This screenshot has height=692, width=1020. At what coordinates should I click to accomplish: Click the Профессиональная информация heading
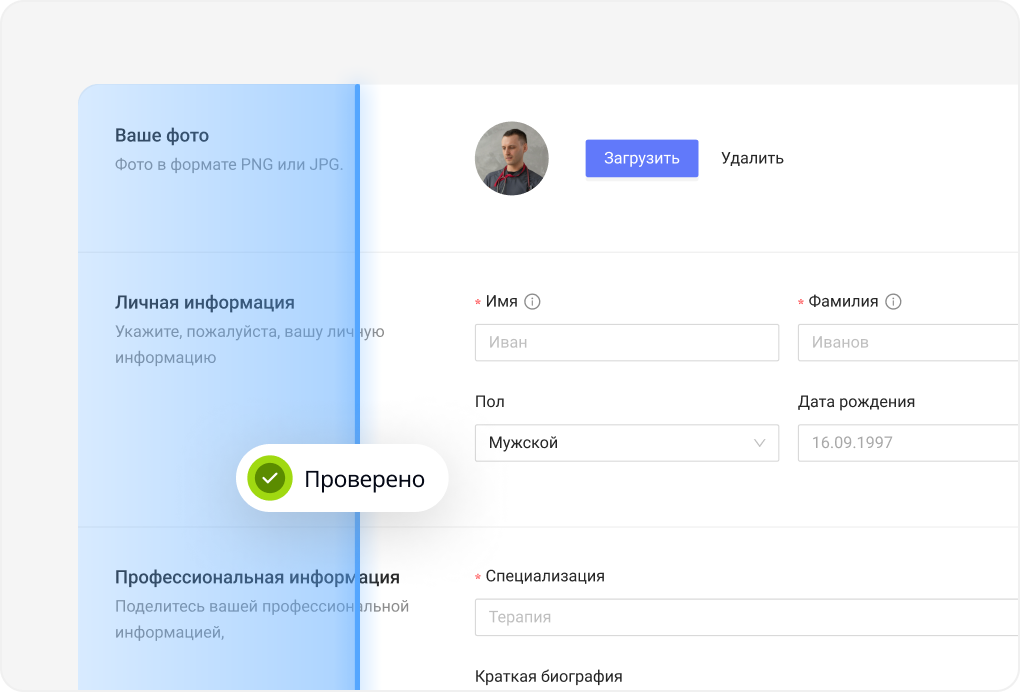click(257, 576)
